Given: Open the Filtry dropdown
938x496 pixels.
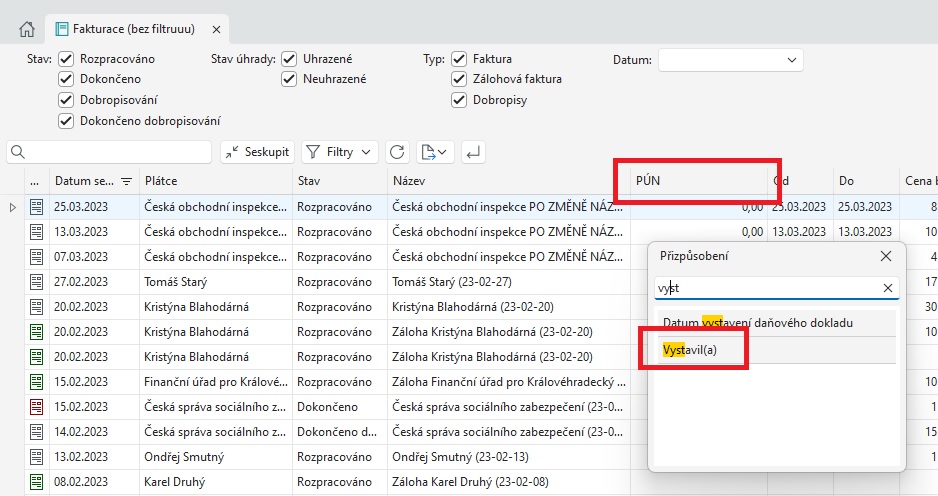Looking at the screenshot, I should point(339,152).
